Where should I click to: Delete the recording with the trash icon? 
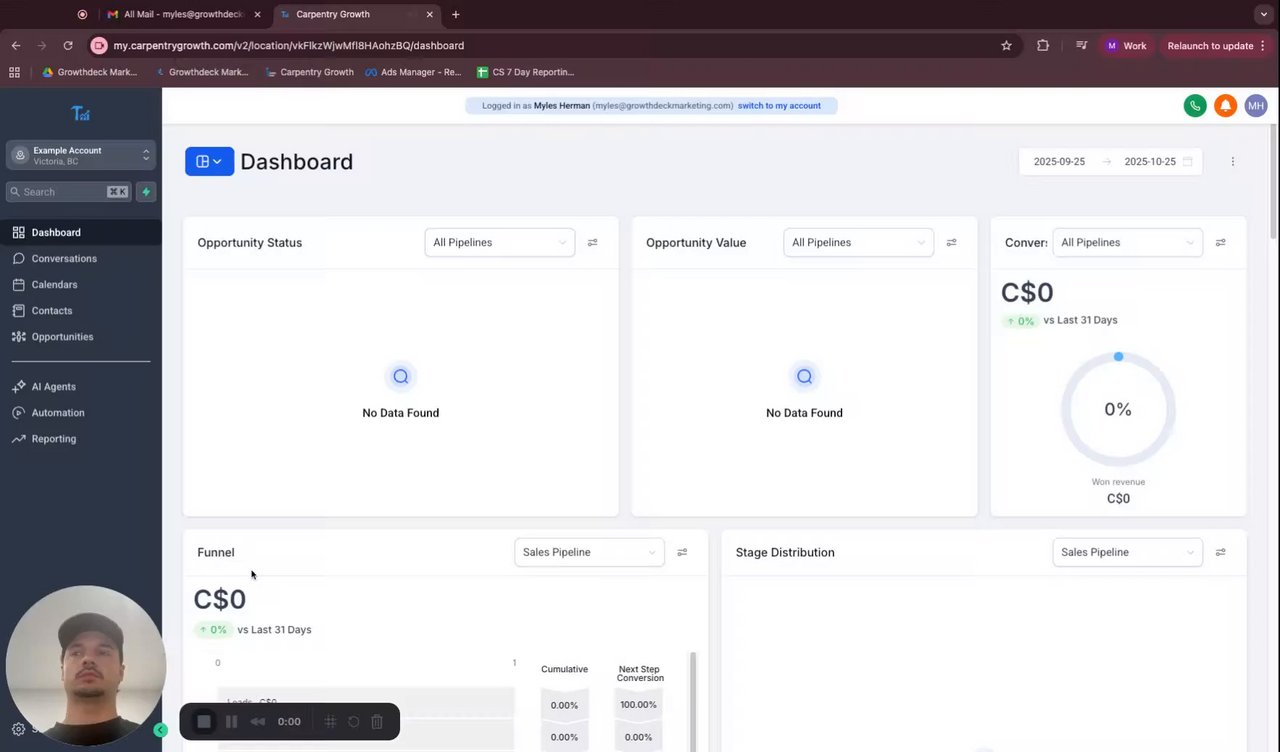click(377, 721)
